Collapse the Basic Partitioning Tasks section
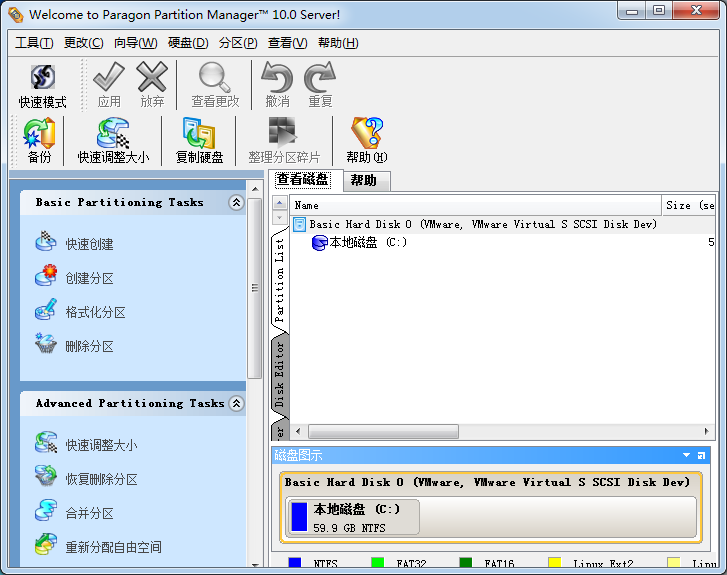The width and height of the screenshot is (727, 575). point(236,202)
